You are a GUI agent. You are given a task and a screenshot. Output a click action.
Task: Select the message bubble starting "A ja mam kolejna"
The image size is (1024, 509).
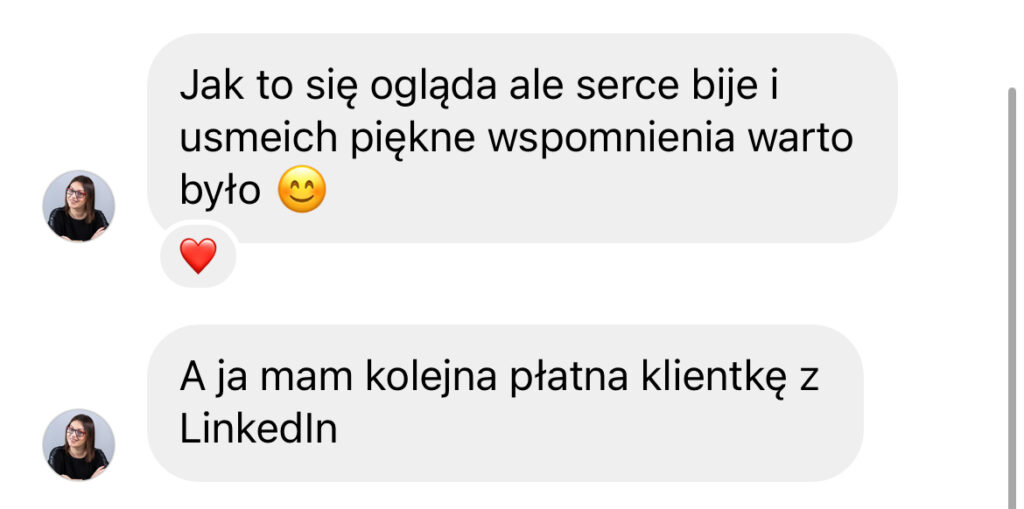[x=505, y=403]
